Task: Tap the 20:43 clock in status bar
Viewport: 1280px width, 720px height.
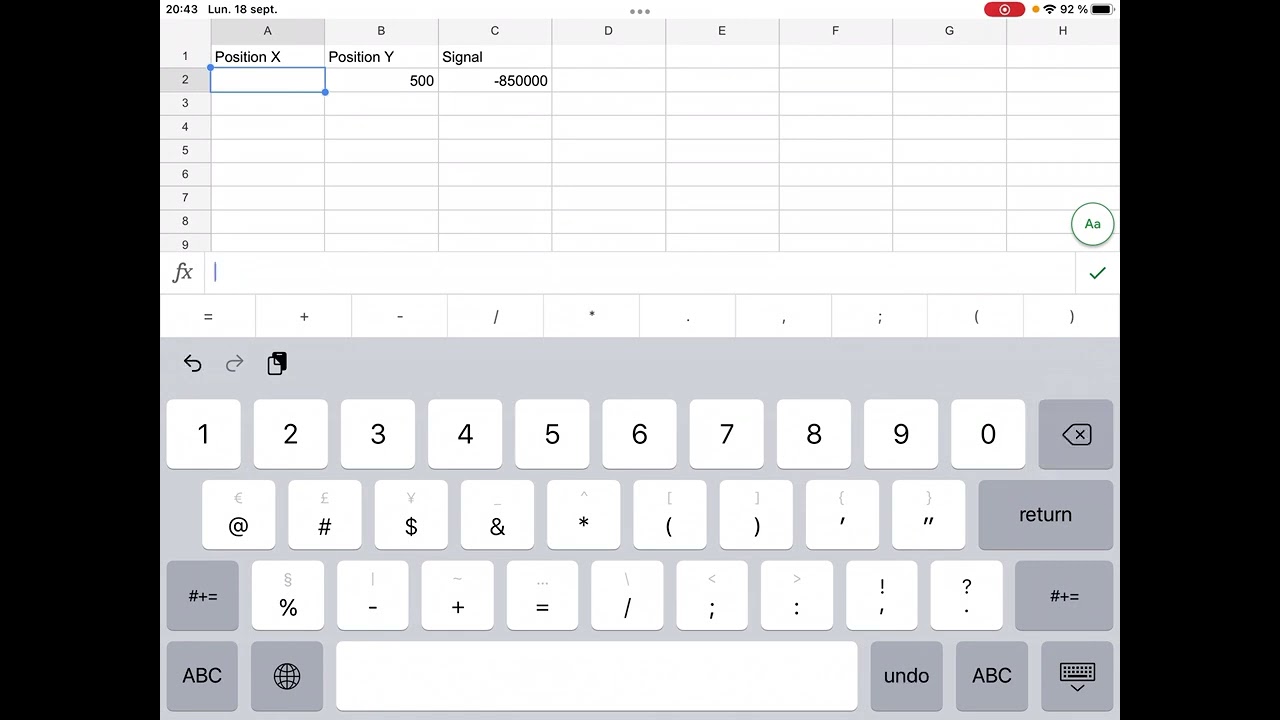Action: [181, 9]
